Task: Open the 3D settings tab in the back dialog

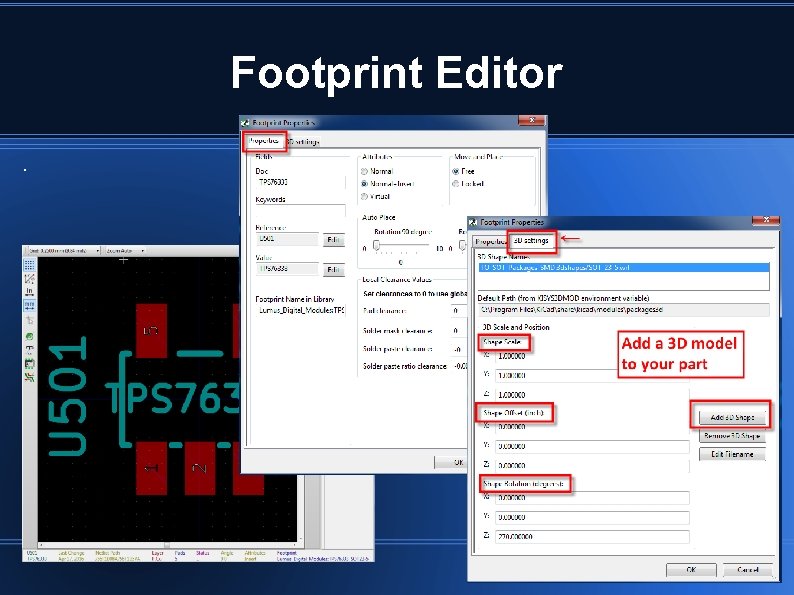Action: [303, 142]
